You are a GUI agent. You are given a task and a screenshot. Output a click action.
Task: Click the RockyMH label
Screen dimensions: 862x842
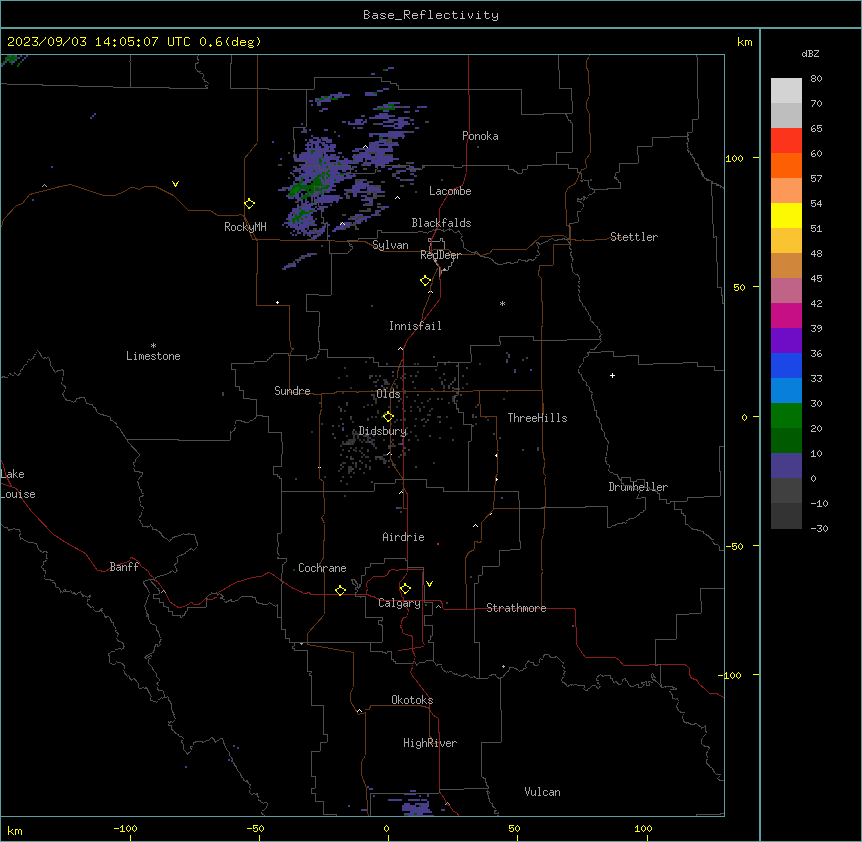[245, 227]
